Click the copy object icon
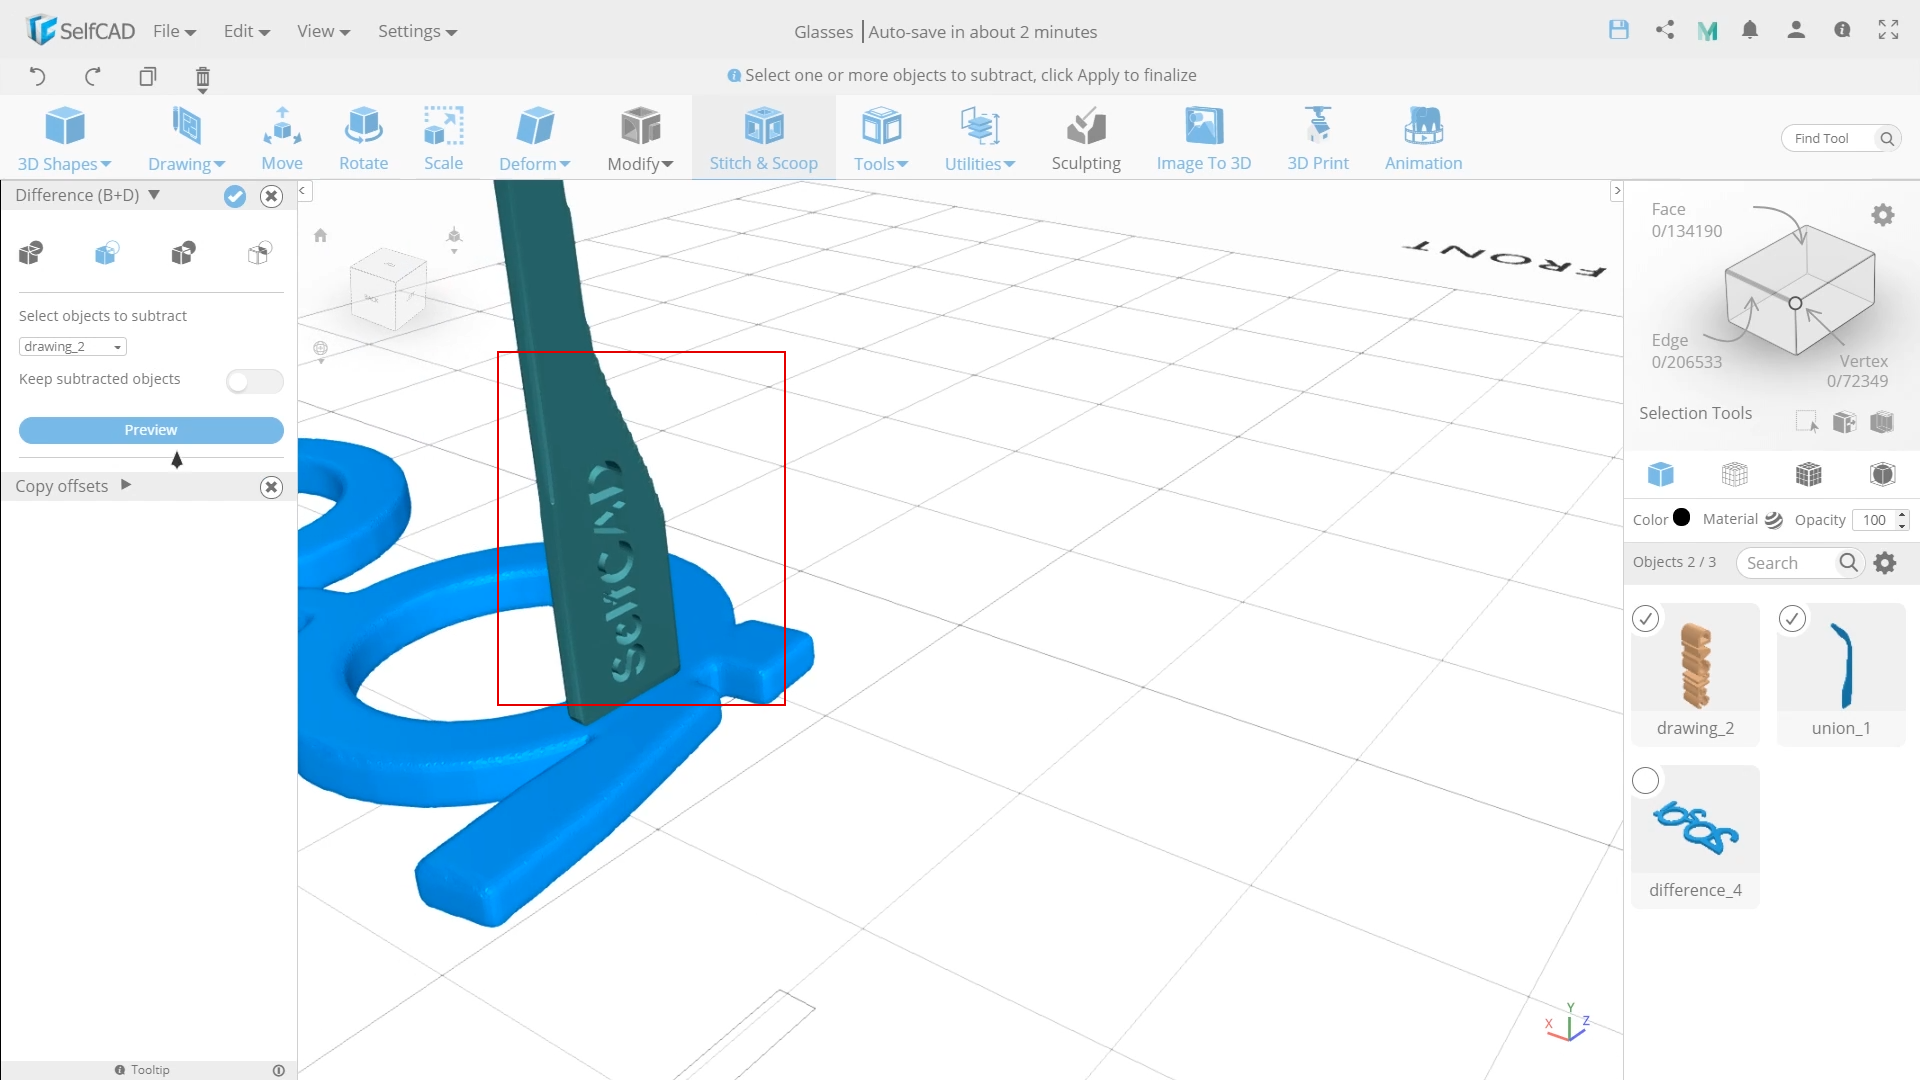The width and height of the screenshot is (1920, 1080). pyautogui.click(x=148, y=77)
